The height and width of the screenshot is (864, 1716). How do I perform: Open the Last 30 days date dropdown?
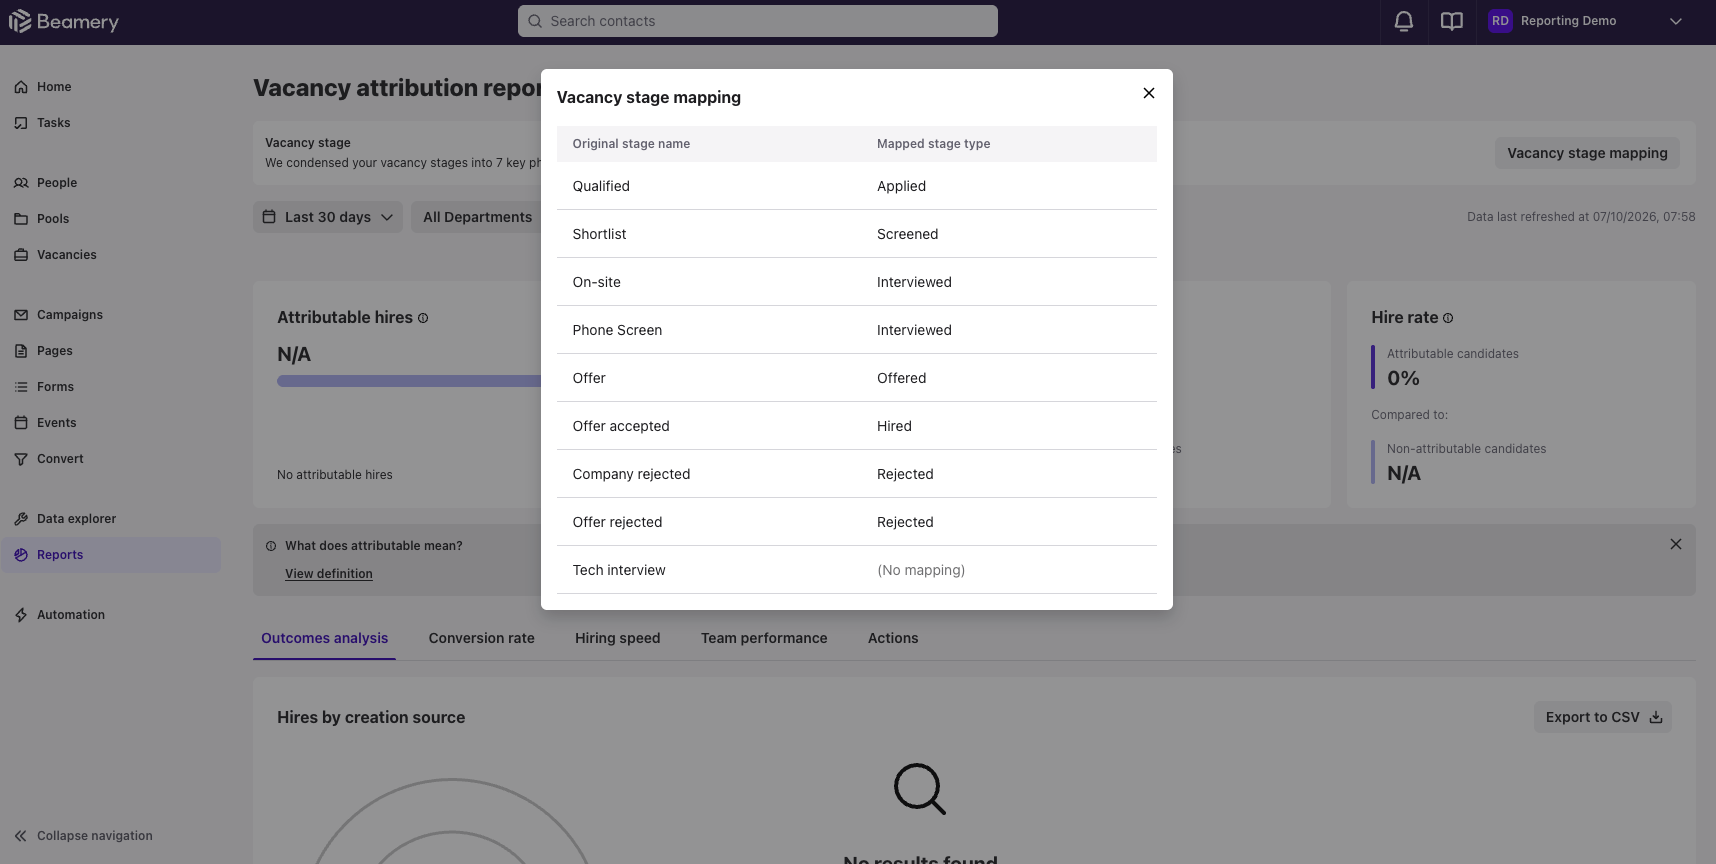[328, 217]
